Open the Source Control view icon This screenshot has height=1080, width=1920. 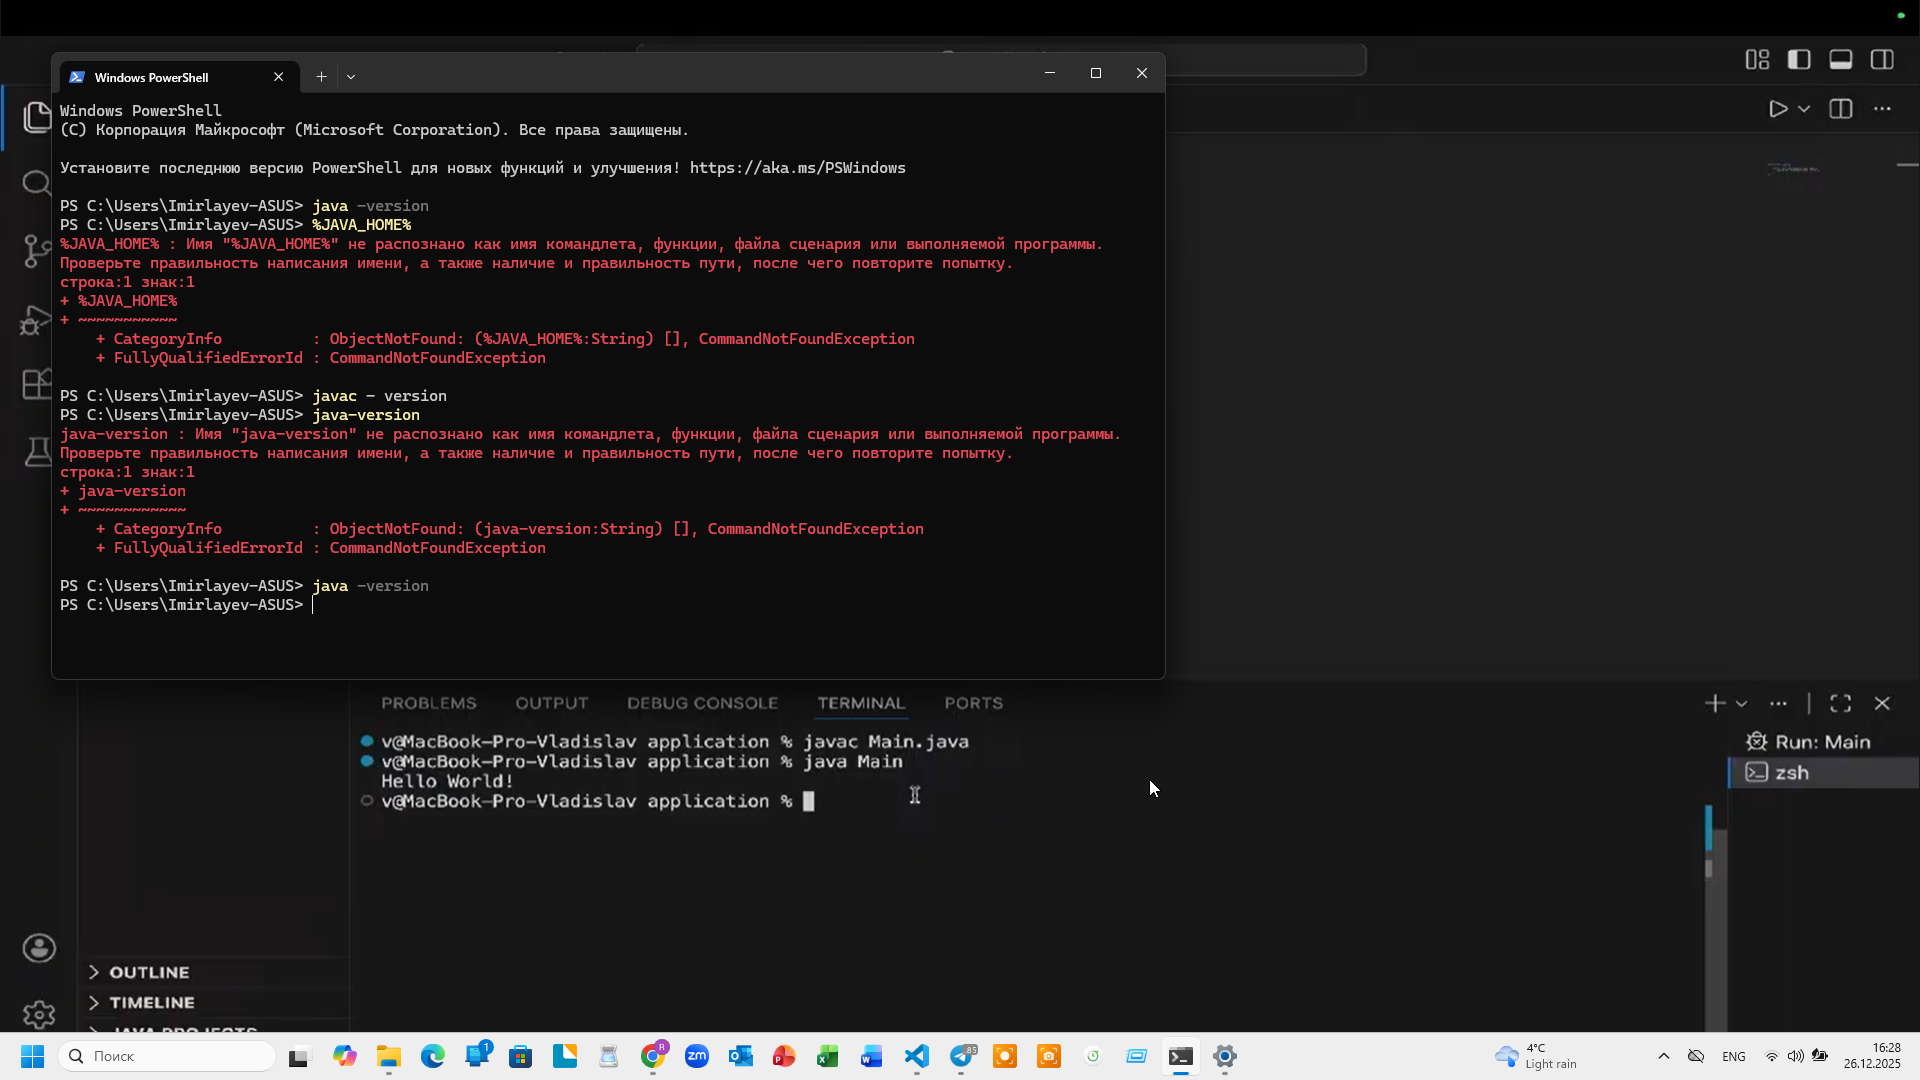coord(36,250)
